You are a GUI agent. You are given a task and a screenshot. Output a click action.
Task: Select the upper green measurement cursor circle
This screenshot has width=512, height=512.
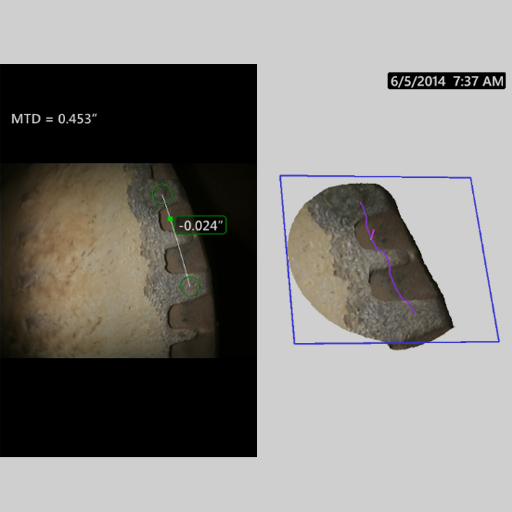(163, 194)
